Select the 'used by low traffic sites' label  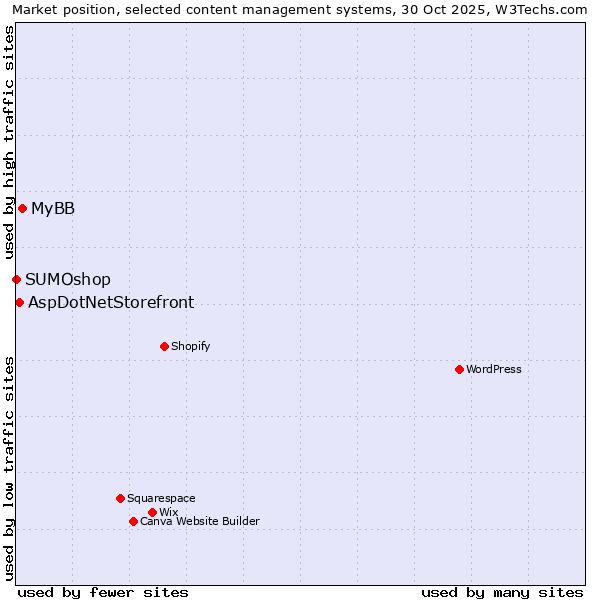[9, 467]
